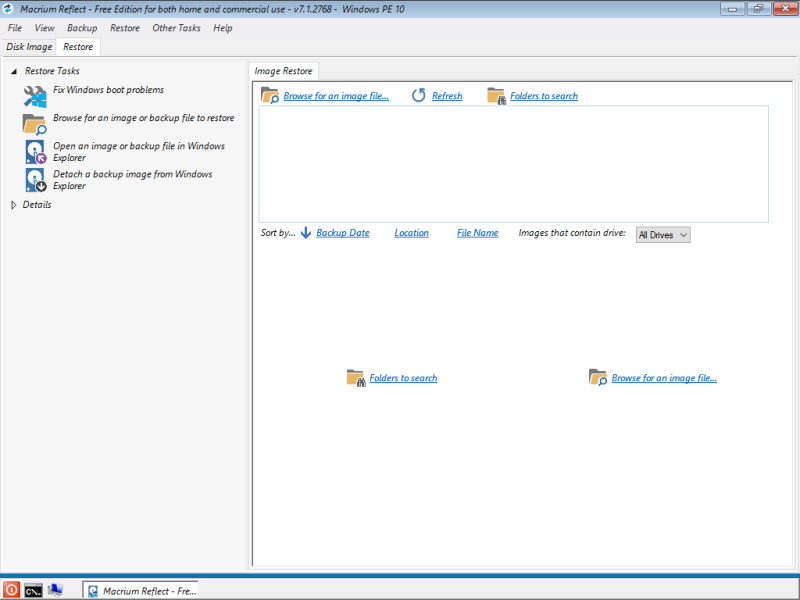Switch to the Disk Image tab
This screenshot has height=600, width=800.
pos(29,47)
